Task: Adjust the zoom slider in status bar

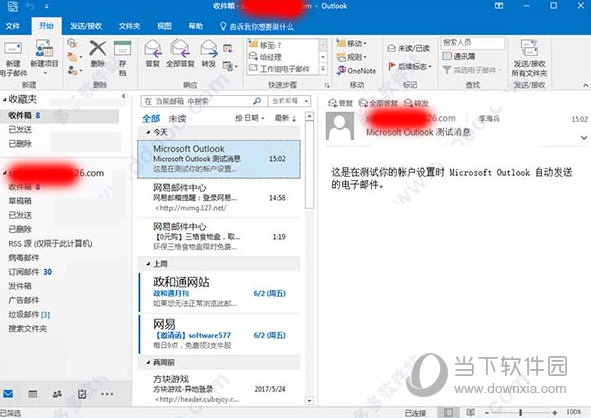Action: [x=521, y=412]
